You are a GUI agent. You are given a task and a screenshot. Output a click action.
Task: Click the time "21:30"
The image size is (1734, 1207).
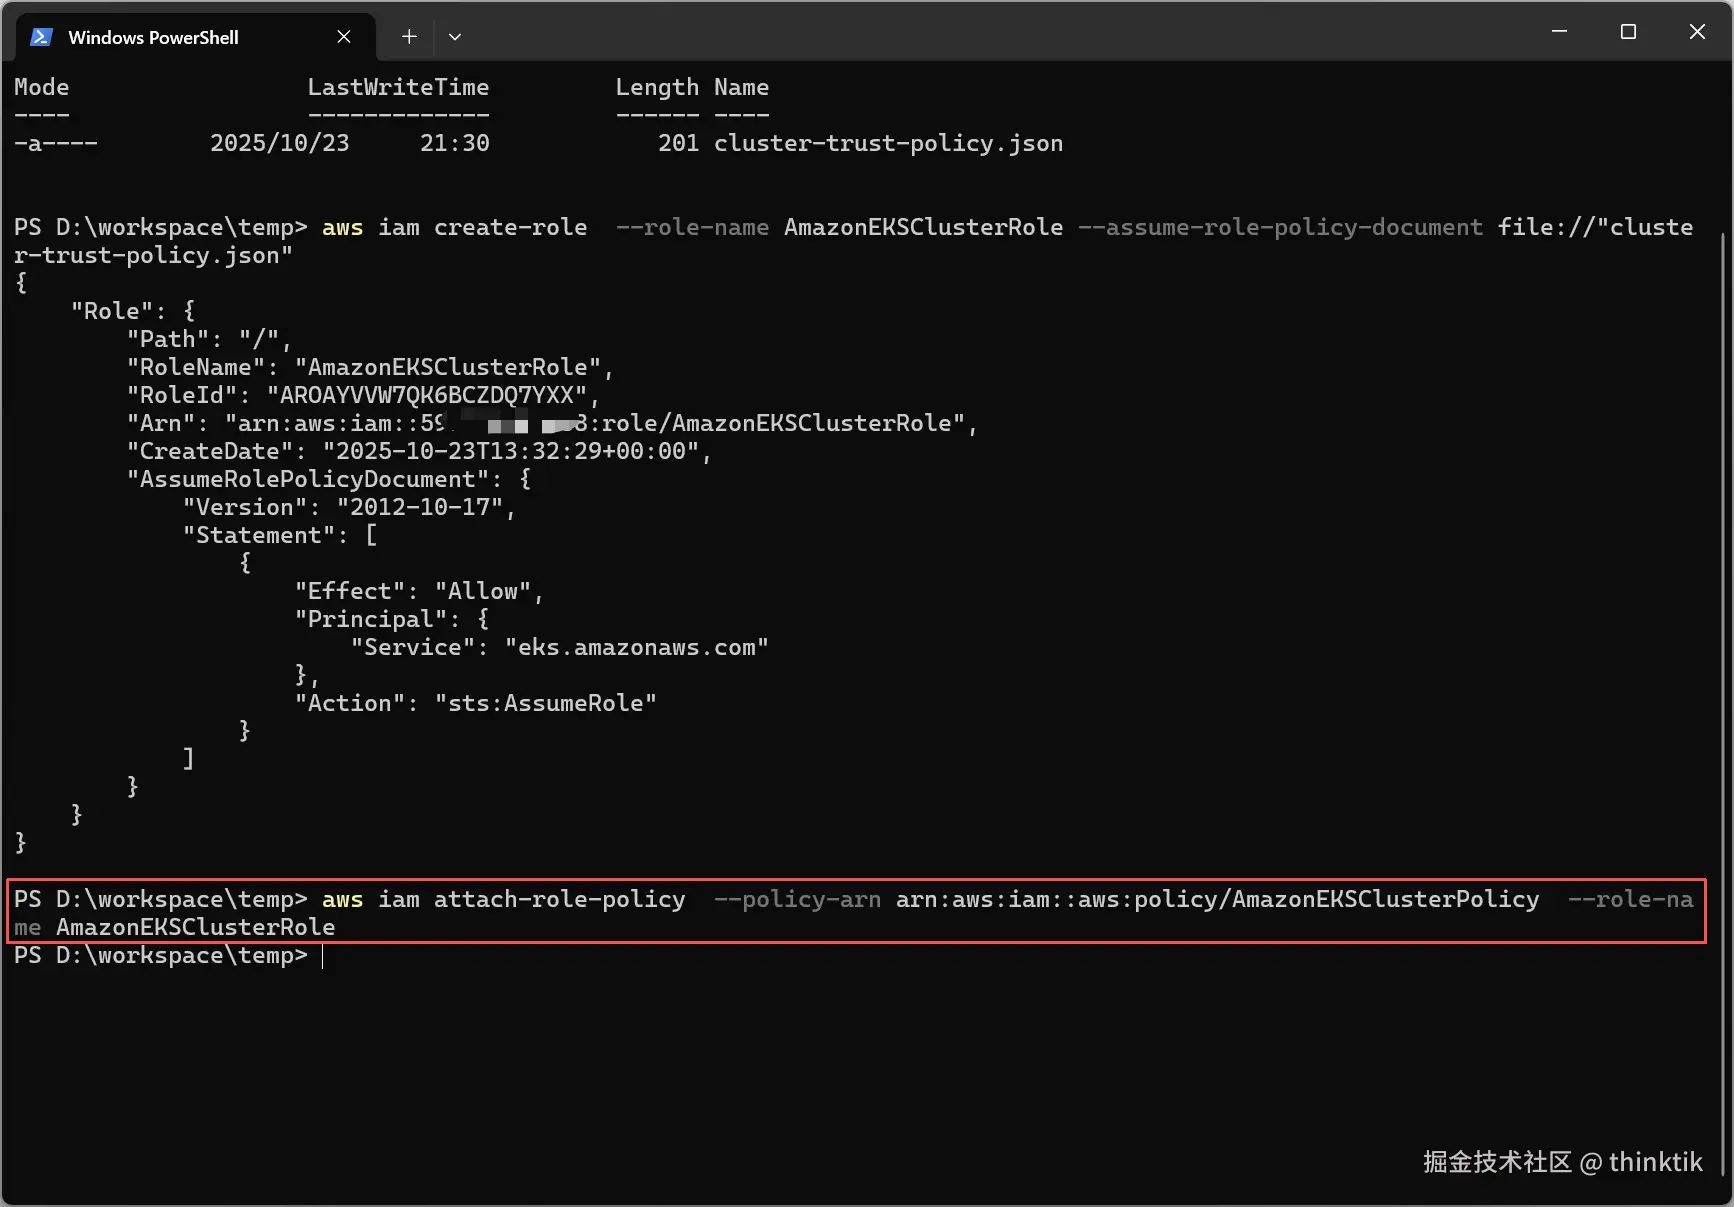point(455,143)
